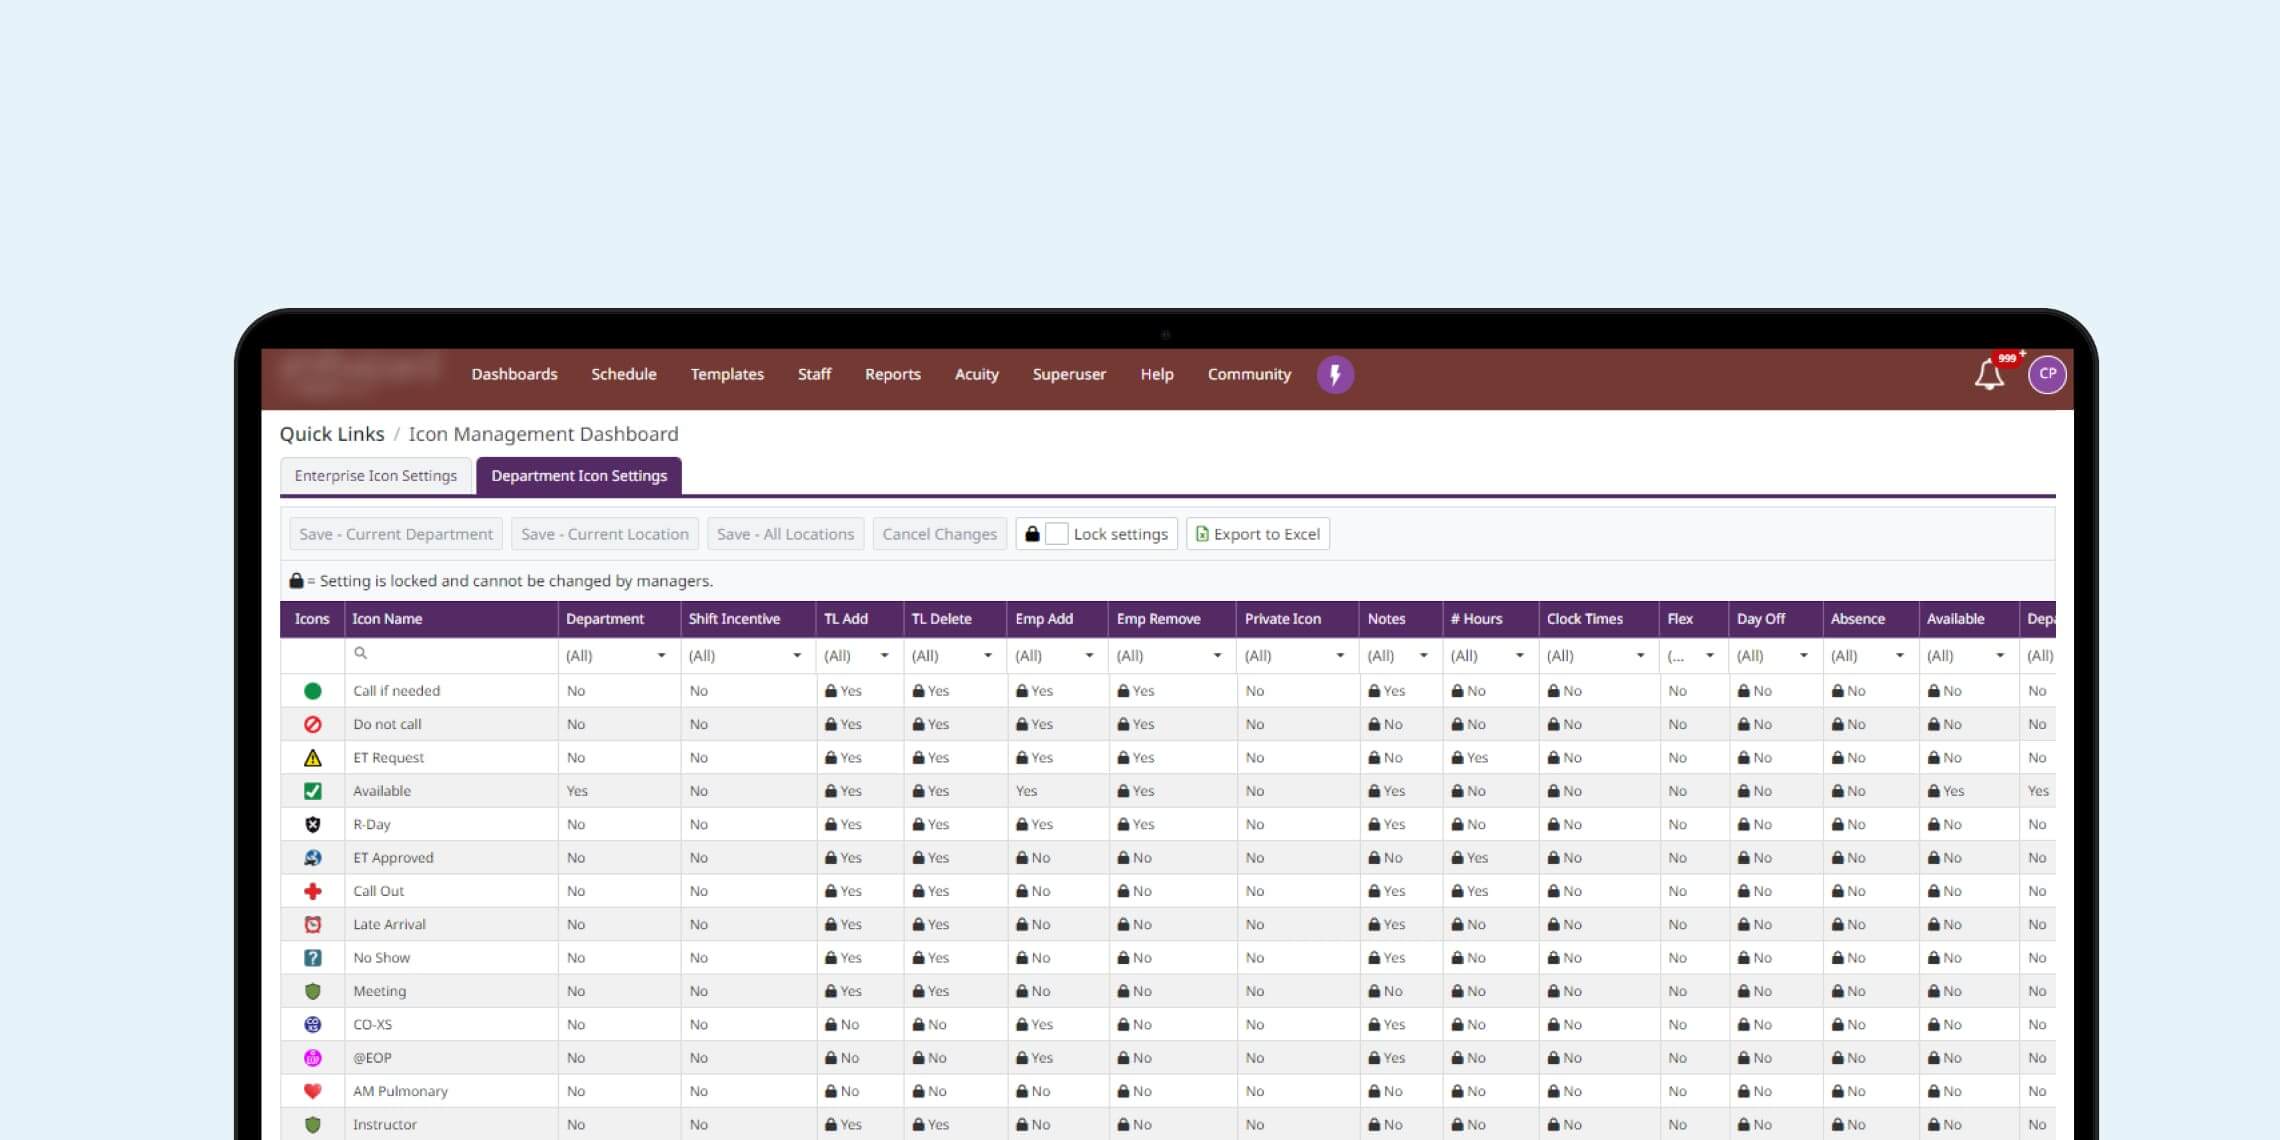Expand the Shift Incentive filter dropdown
2280x1140 pixels.
click(x=797, y=656)
